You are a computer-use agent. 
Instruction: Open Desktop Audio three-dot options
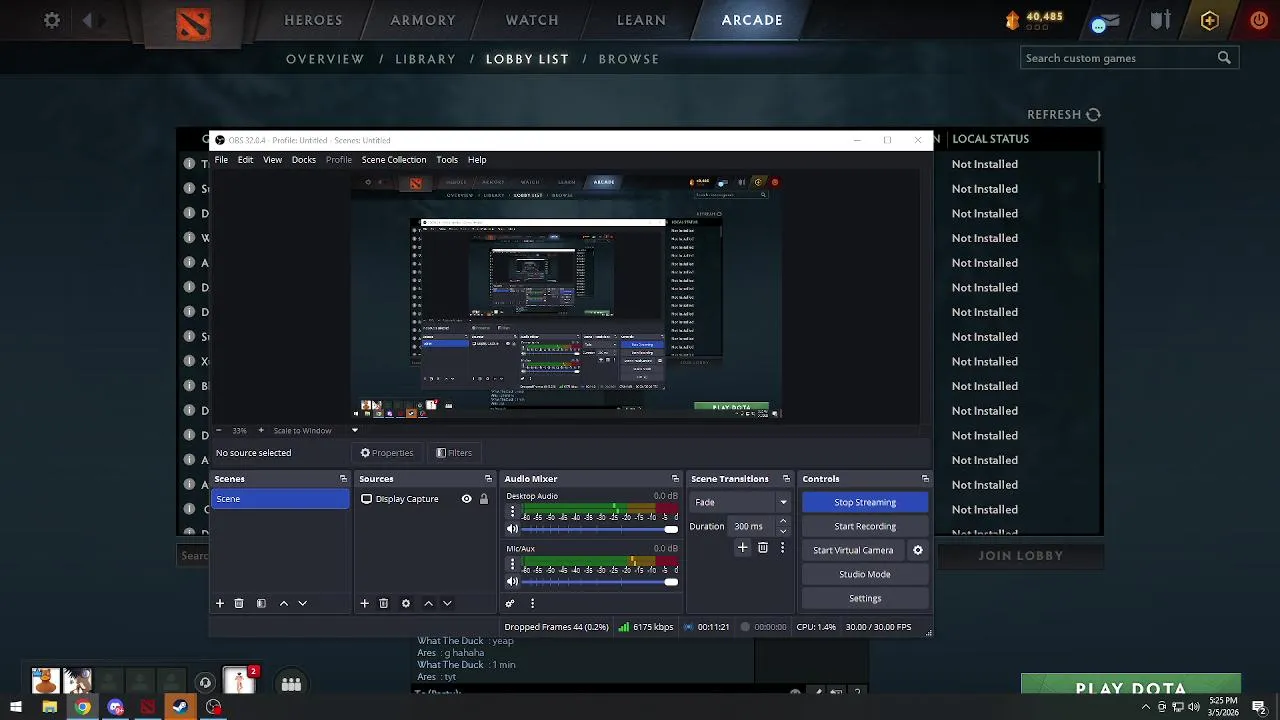[x=513, y=513]
